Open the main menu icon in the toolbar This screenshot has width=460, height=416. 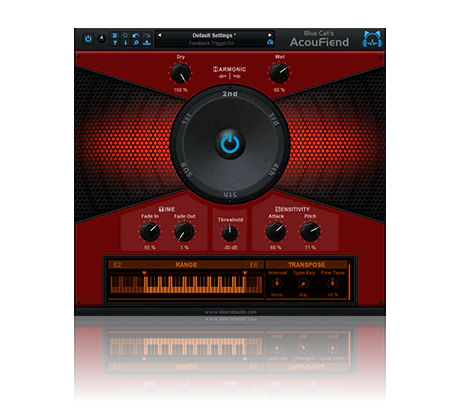pos(115,35)
